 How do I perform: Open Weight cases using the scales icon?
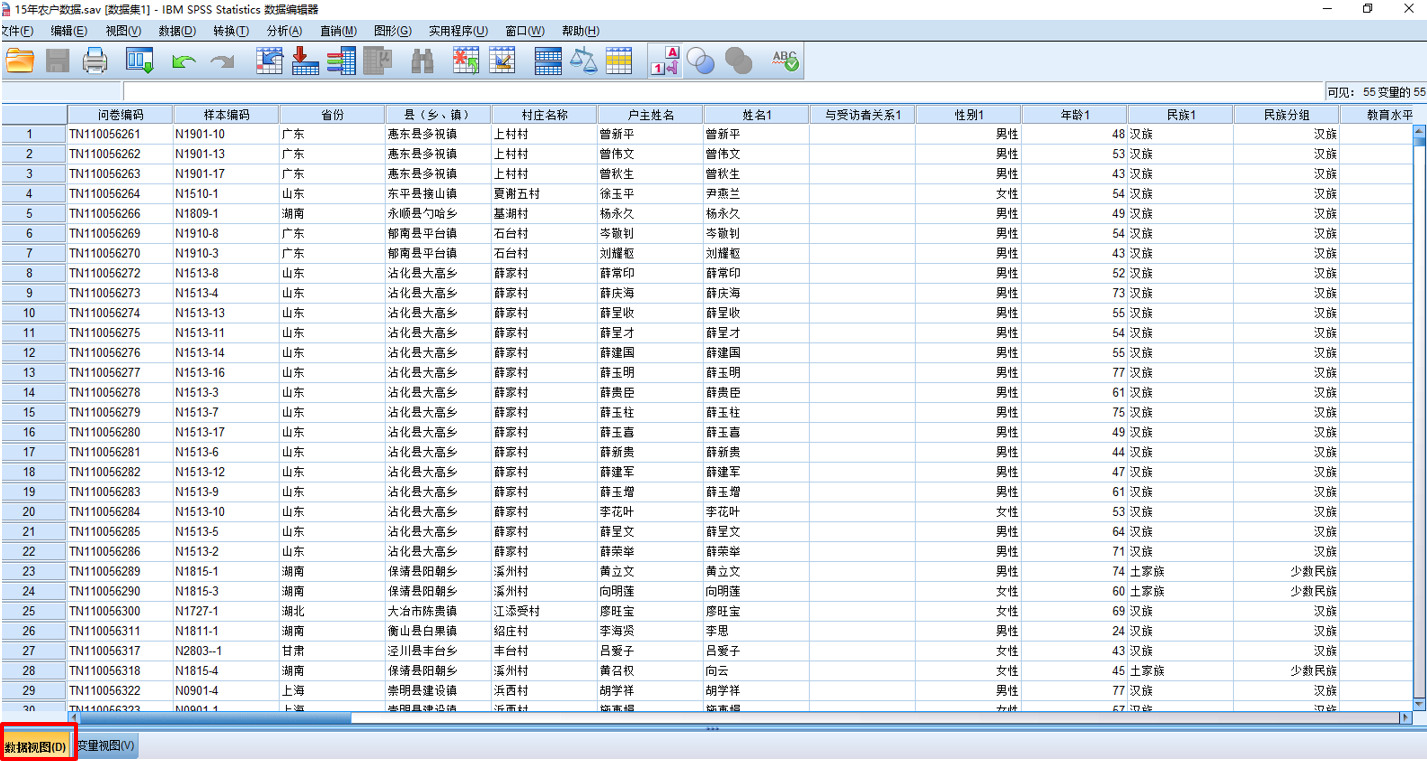pyautogui.click(x=583, y=61)
